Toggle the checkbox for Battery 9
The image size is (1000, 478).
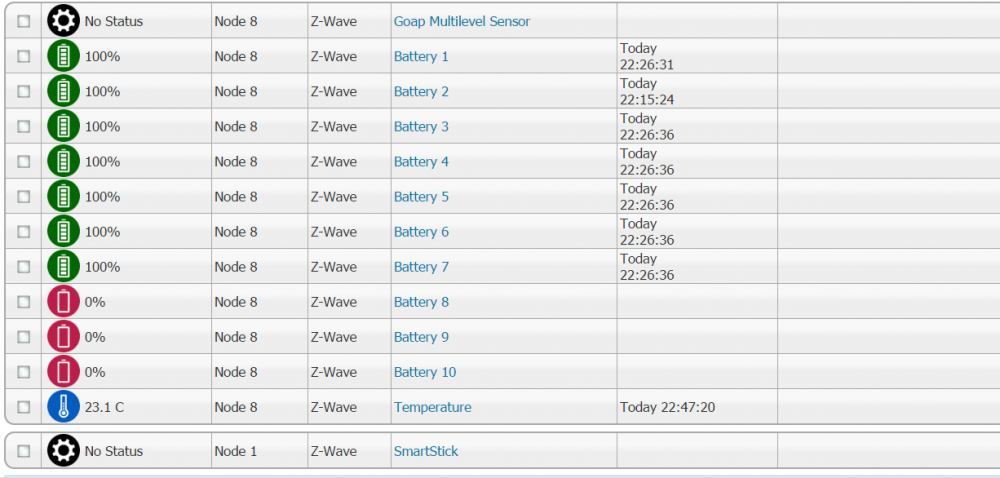[24, 337]
